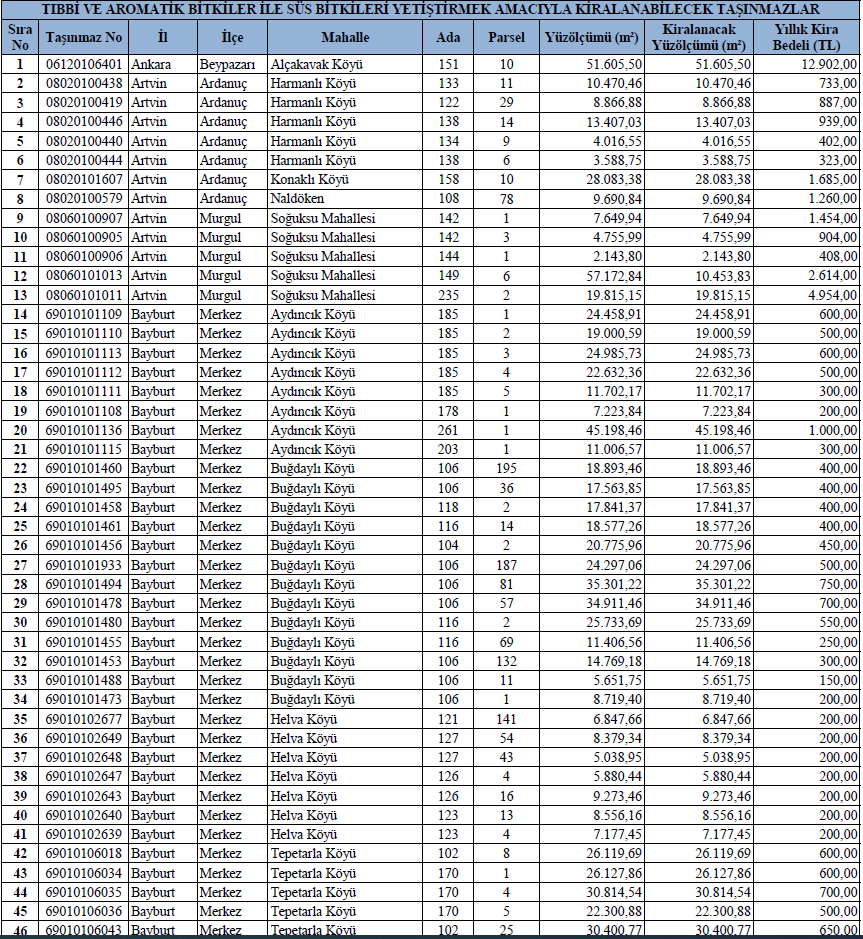Select cell 08060101011

point(84,295)
